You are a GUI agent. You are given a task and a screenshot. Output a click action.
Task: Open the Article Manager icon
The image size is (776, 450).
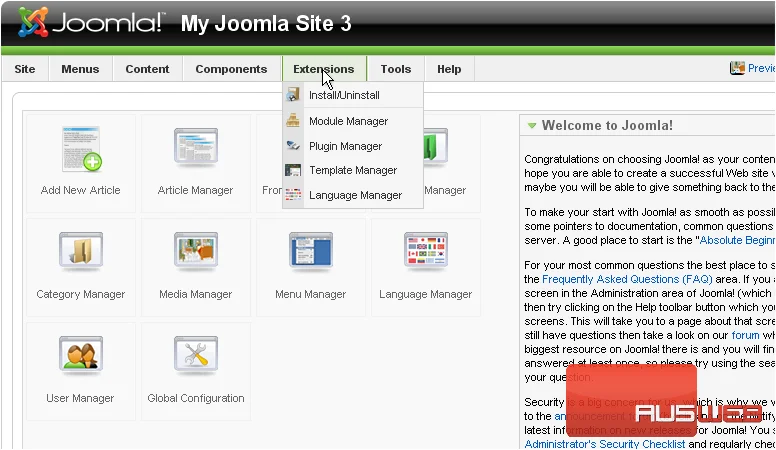coord(196,147)
